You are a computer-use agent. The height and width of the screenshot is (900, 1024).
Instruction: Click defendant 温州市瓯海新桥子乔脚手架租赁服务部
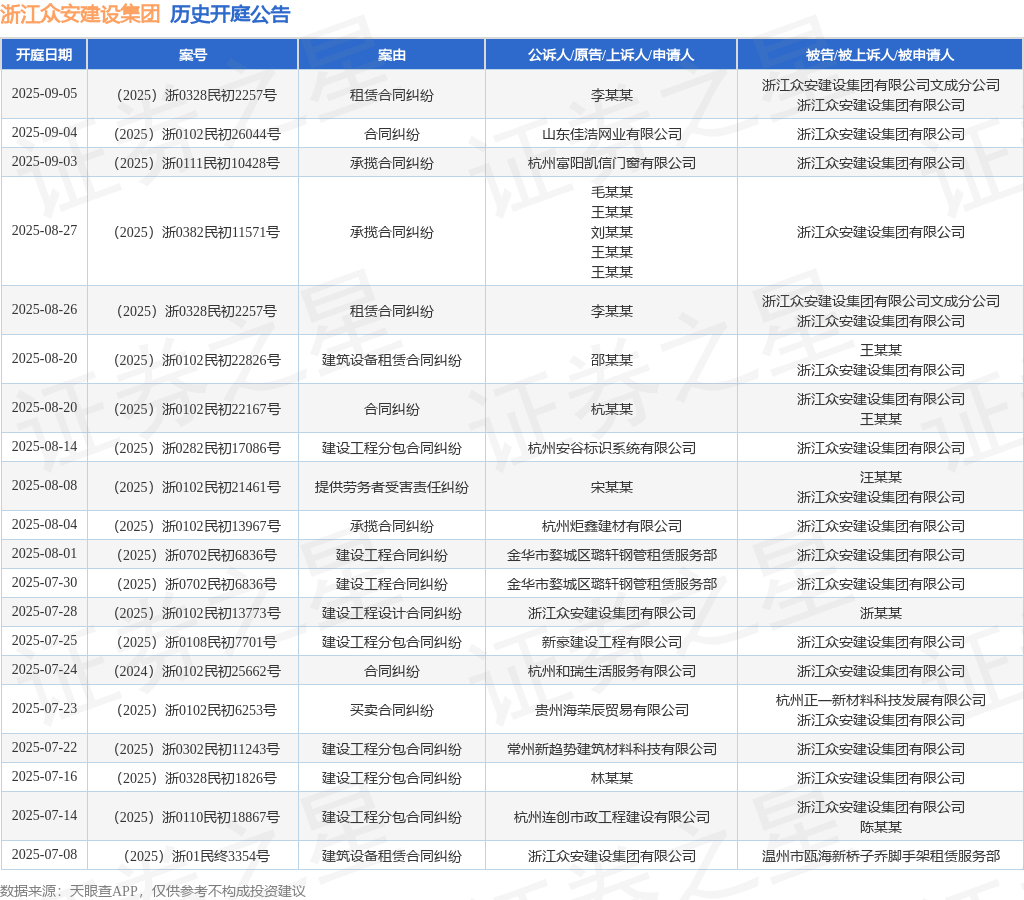(x=880, y=856)
